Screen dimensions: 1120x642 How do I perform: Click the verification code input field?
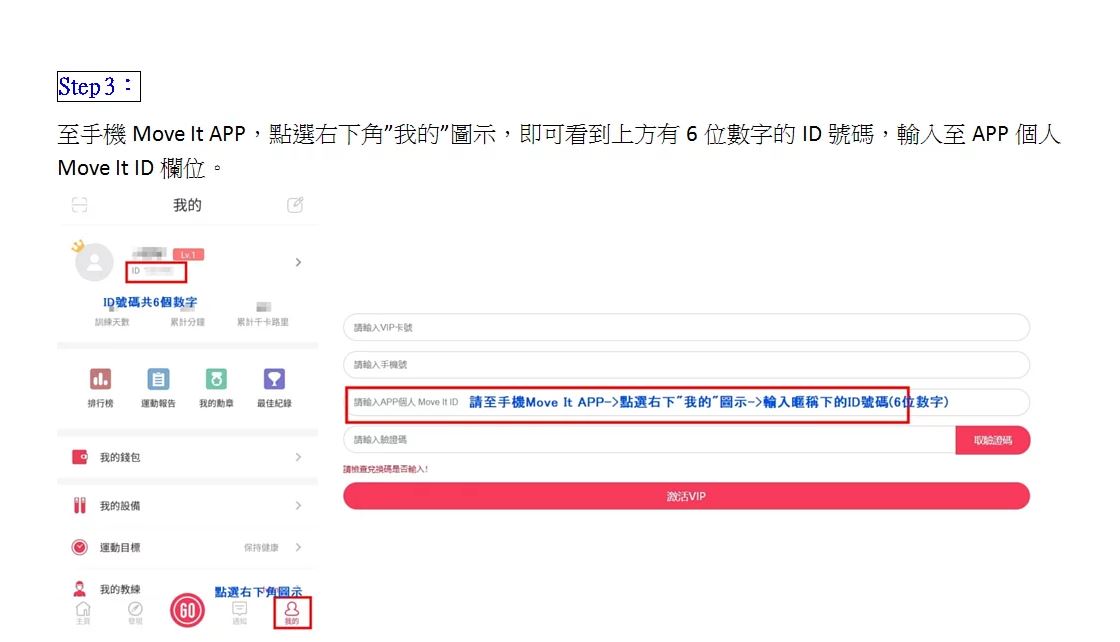pos(649,440)
